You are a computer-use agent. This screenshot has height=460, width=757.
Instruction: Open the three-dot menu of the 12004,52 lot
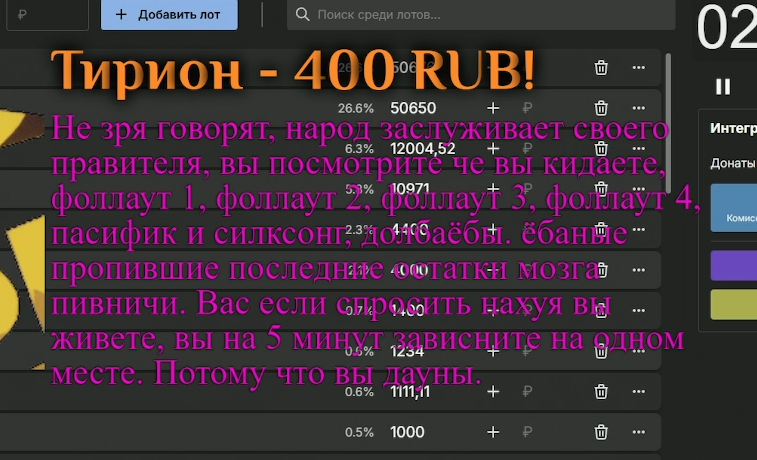(639, 149)
